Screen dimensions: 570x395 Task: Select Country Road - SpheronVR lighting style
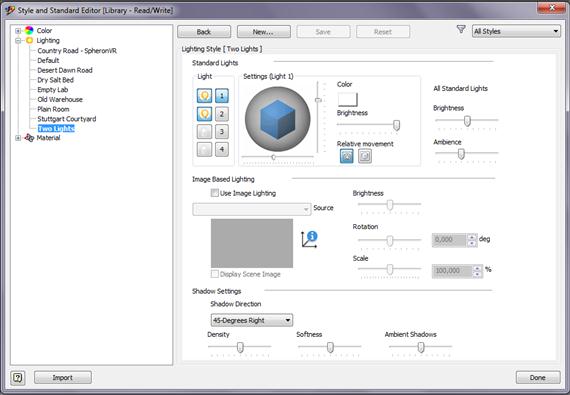[77, 51]
